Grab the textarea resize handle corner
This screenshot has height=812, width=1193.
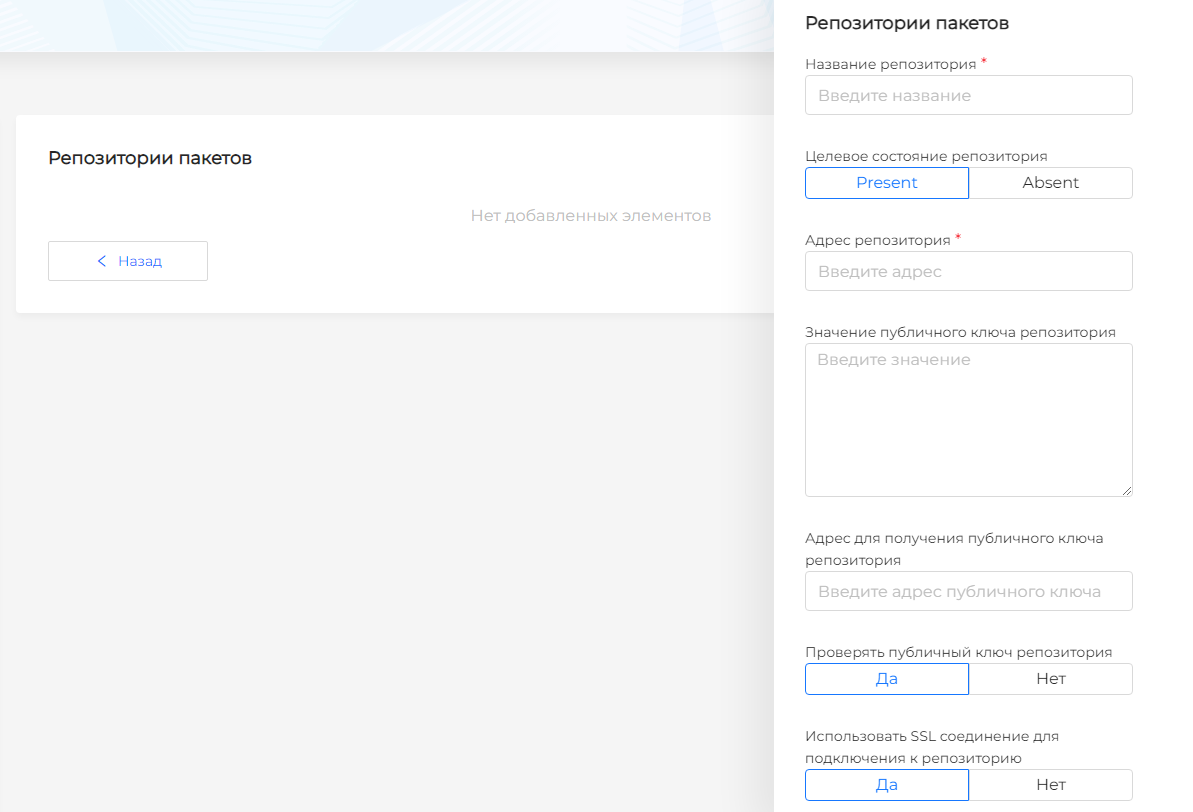click(1127, 491)
